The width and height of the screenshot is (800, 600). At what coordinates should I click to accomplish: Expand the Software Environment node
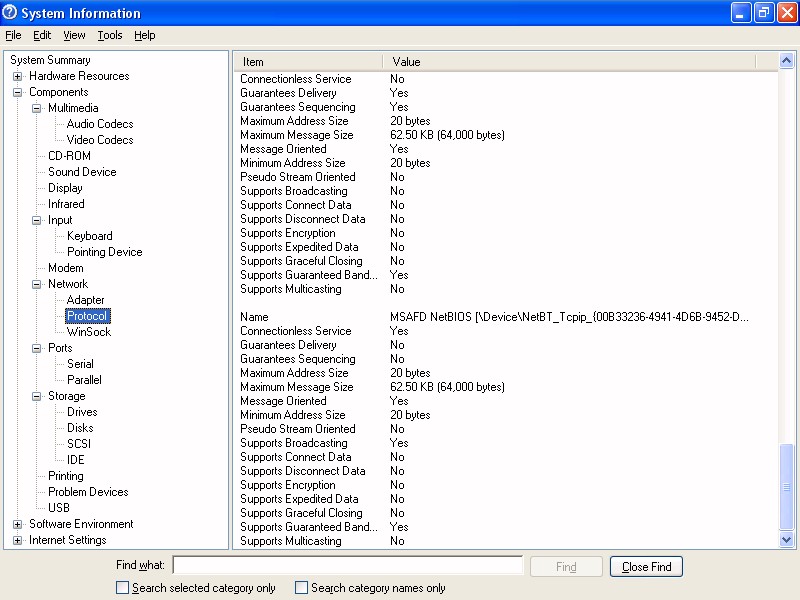18,524
